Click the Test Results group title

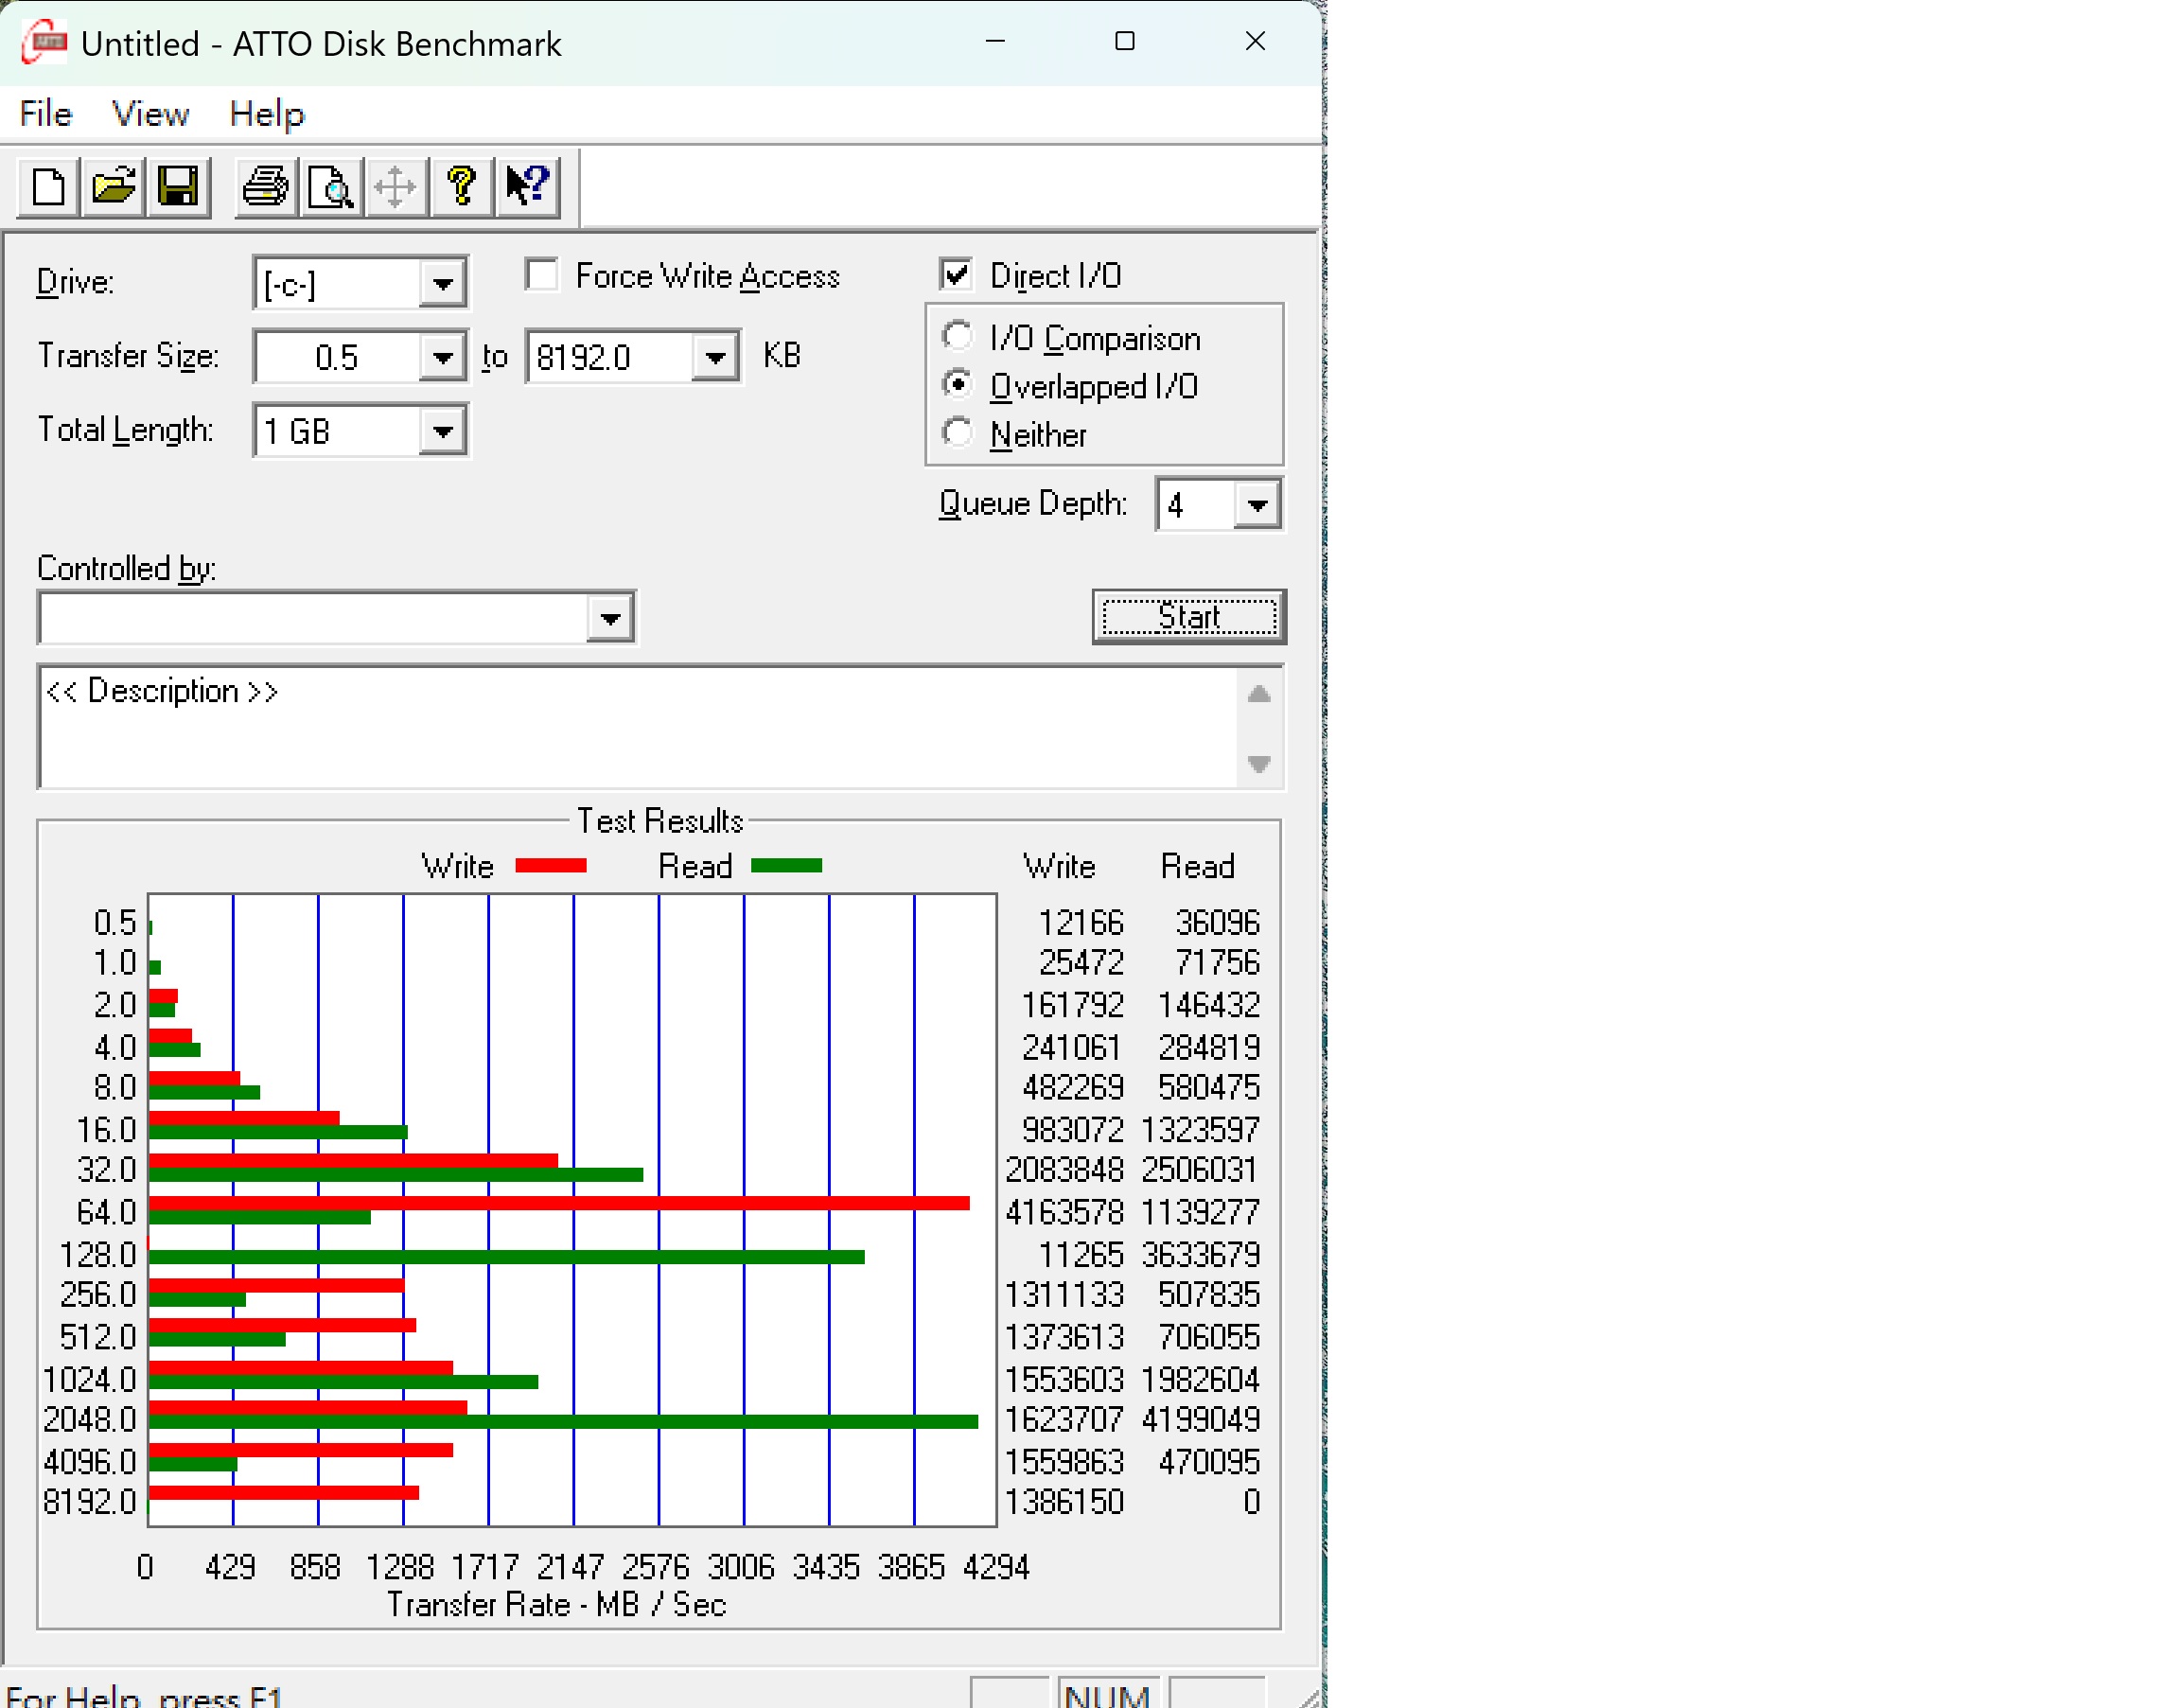tap(660, 821)
